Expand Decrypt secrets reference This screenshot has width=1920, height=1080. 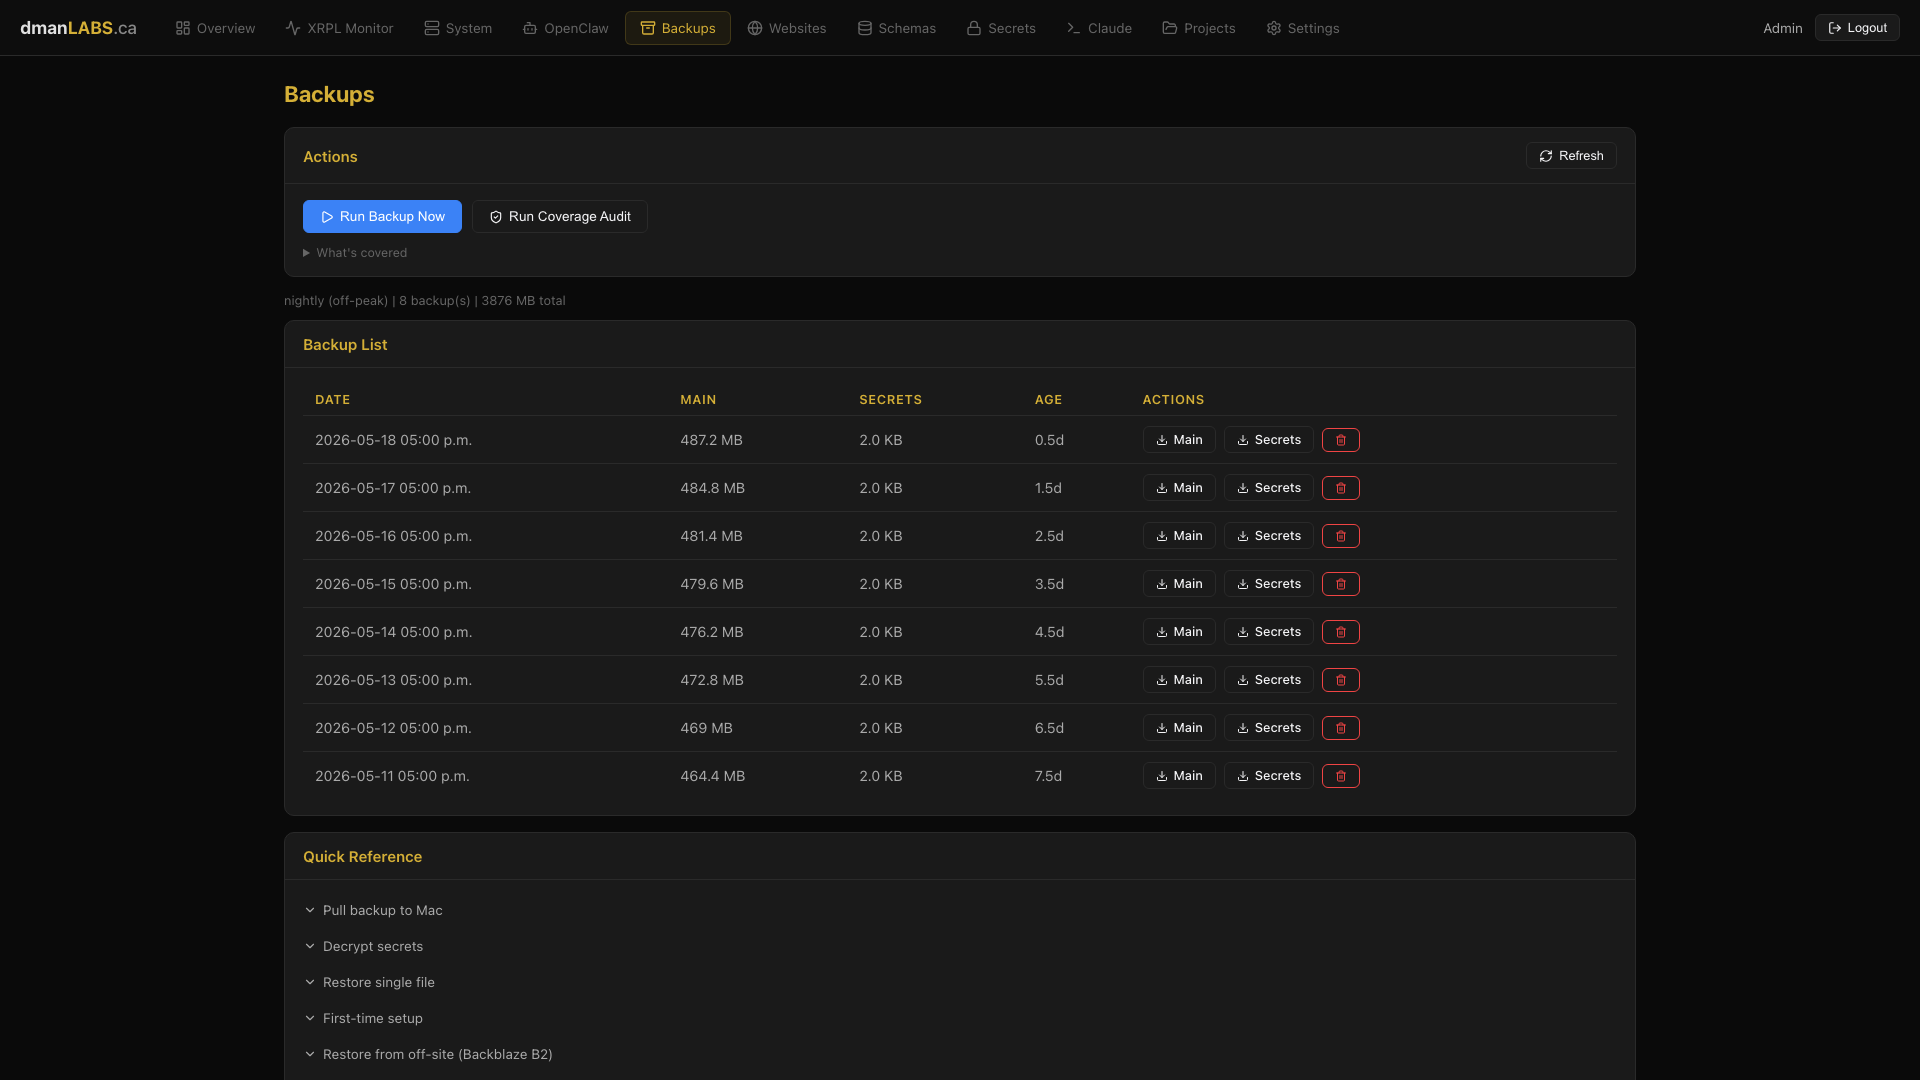click(363, 946)
